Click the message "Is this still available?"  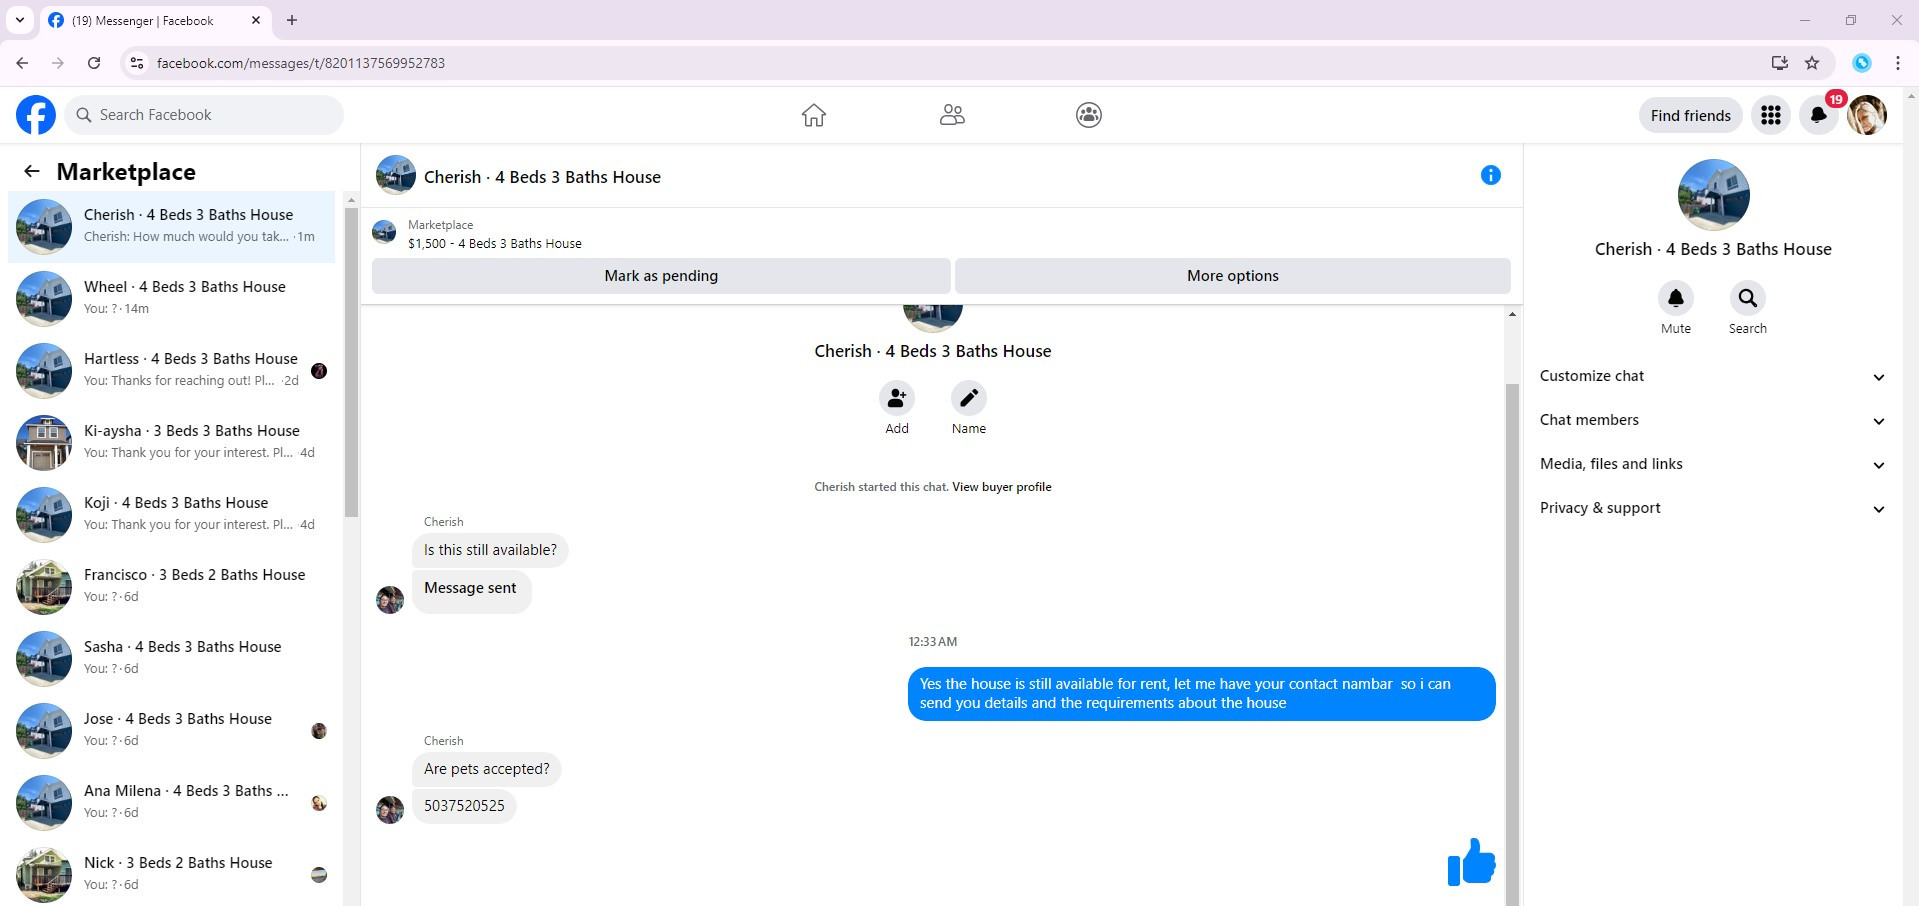point(490,550)
